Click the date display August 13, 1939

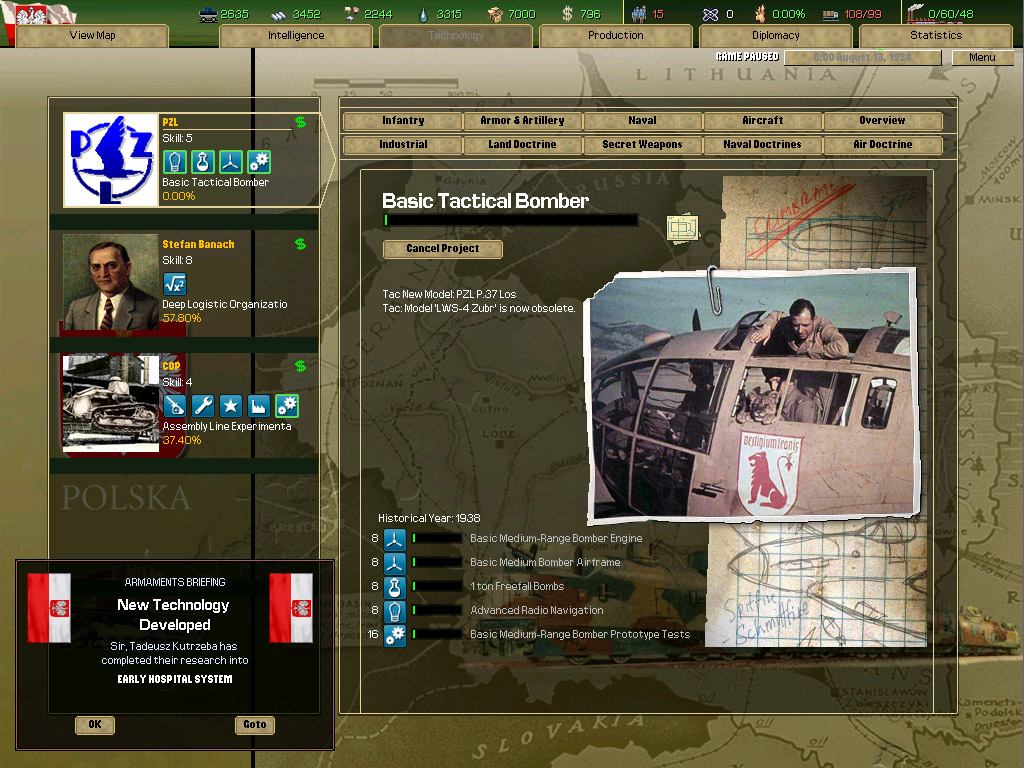[x=863, y=57]
